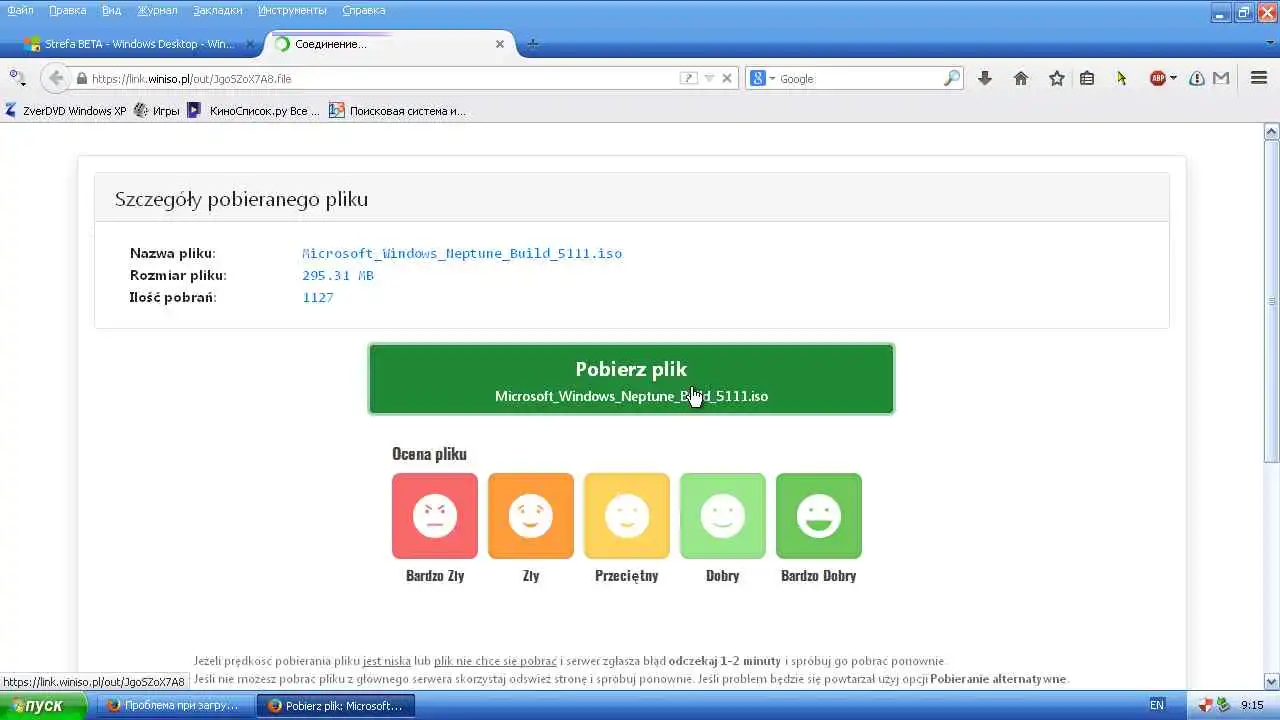Open address bar history dropdown arrow

tap(709, 78)
